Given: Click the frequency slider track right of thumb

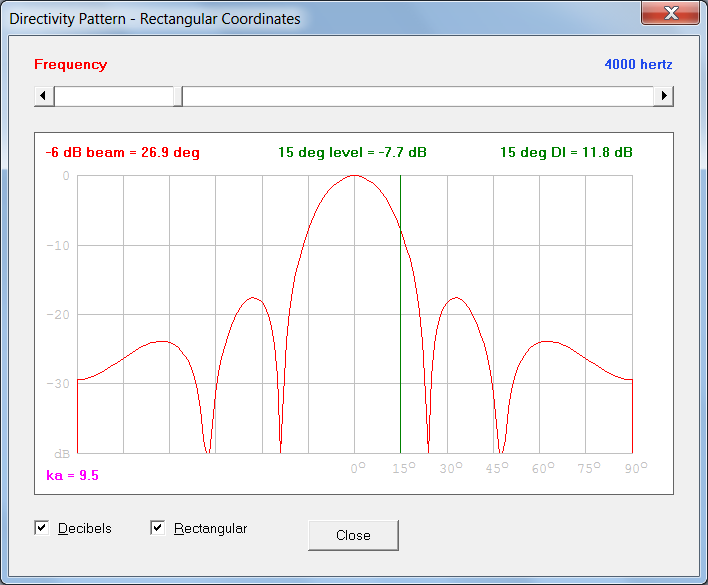Looking at the screenshot, I should [x=418, y=96].
